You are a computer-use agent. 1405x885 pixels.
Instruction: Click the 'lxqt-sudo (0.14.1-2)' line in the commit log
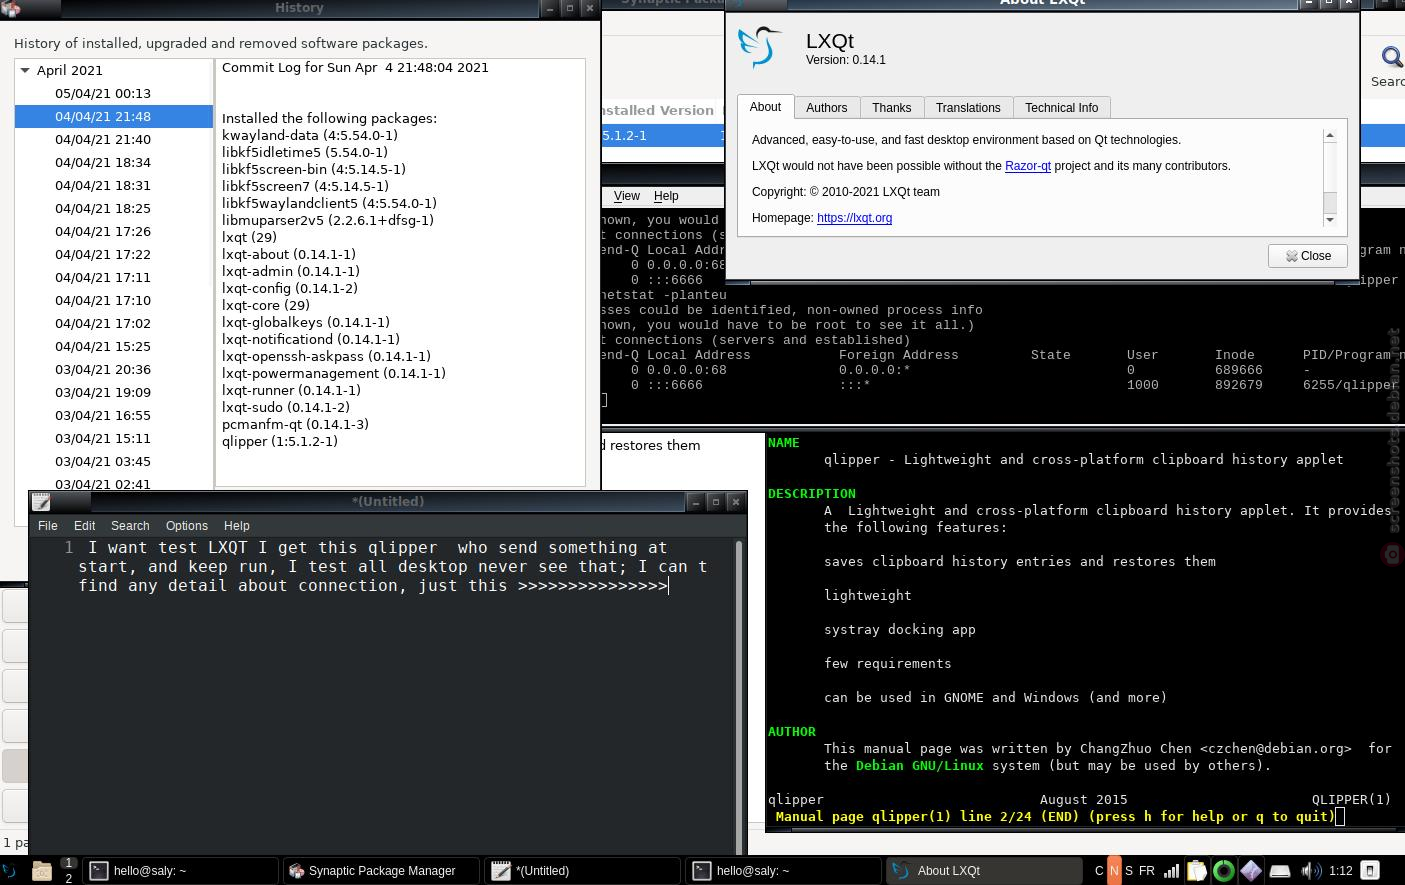[x=286, y=407]
